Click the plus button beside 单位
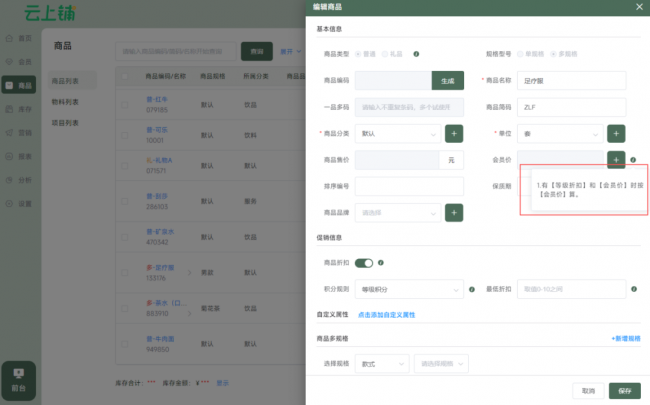The image size is (650, 405). (x=617, y=133)
